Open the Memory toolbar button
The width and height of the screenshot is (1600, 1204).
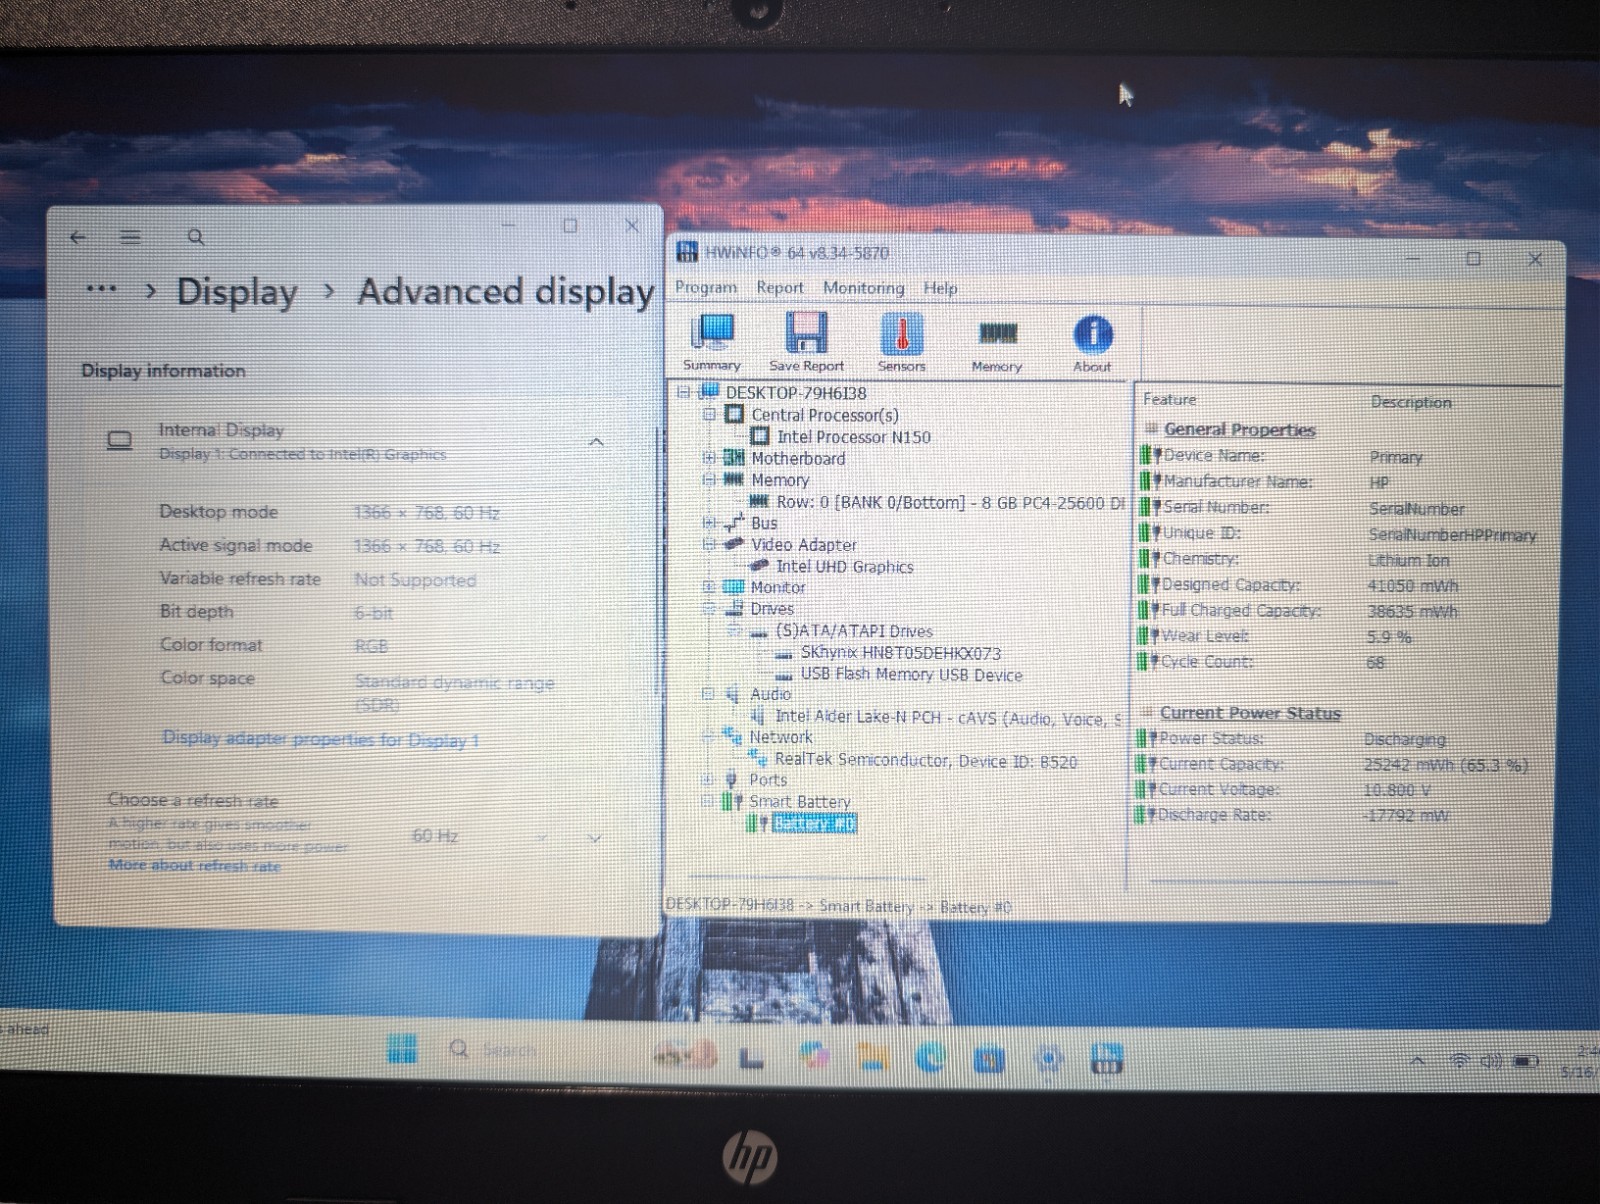pos(997,344)
